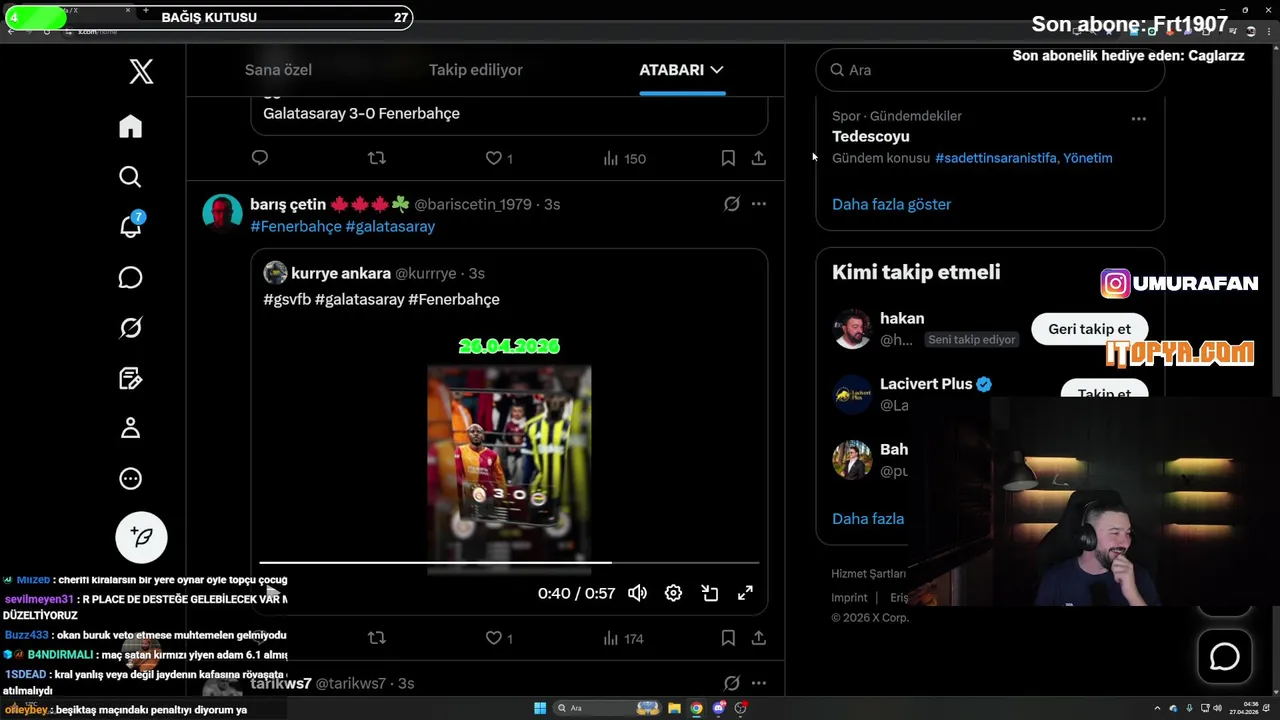Viewport: 1280px width, 720px height.
Task: Open video settings gear
Action: point(673,593)
